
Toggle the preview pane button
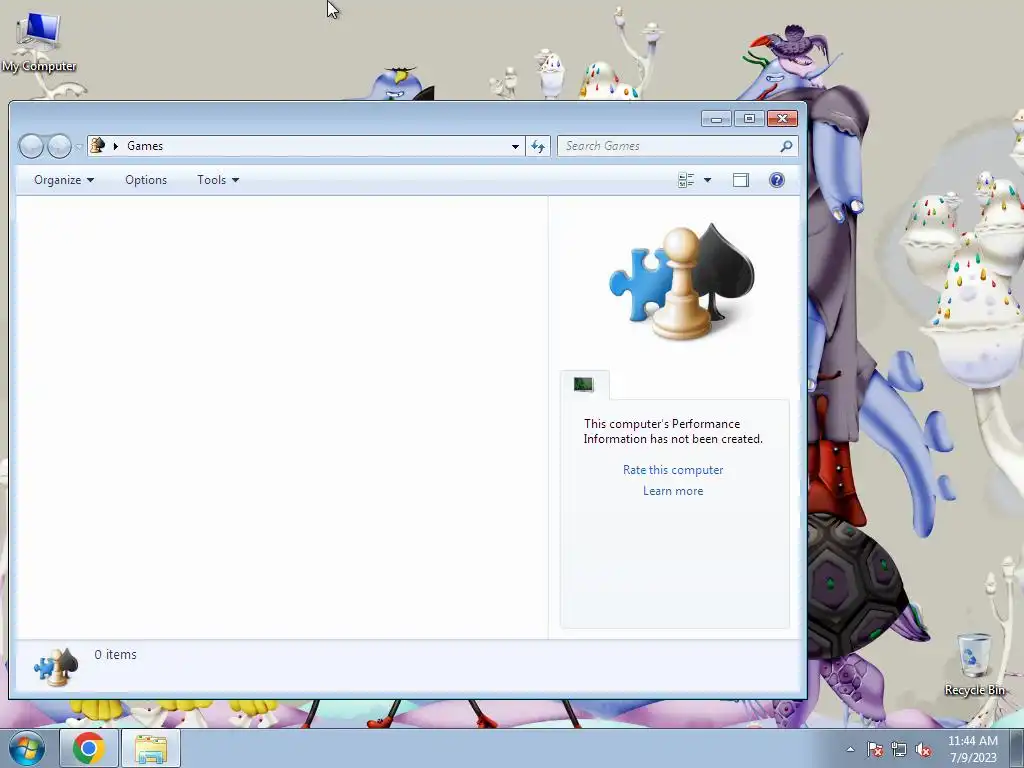click(x=741, y=180)
